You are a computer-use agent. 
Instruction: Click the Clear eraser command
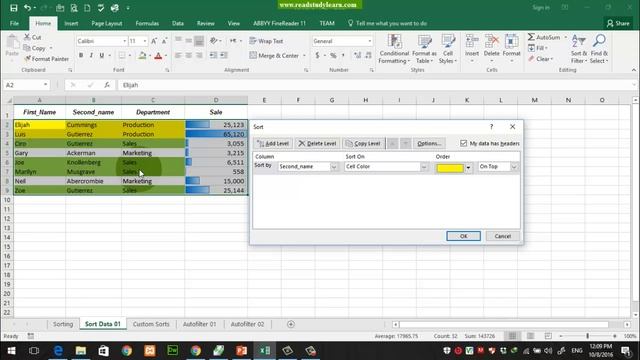pos(540,59)
